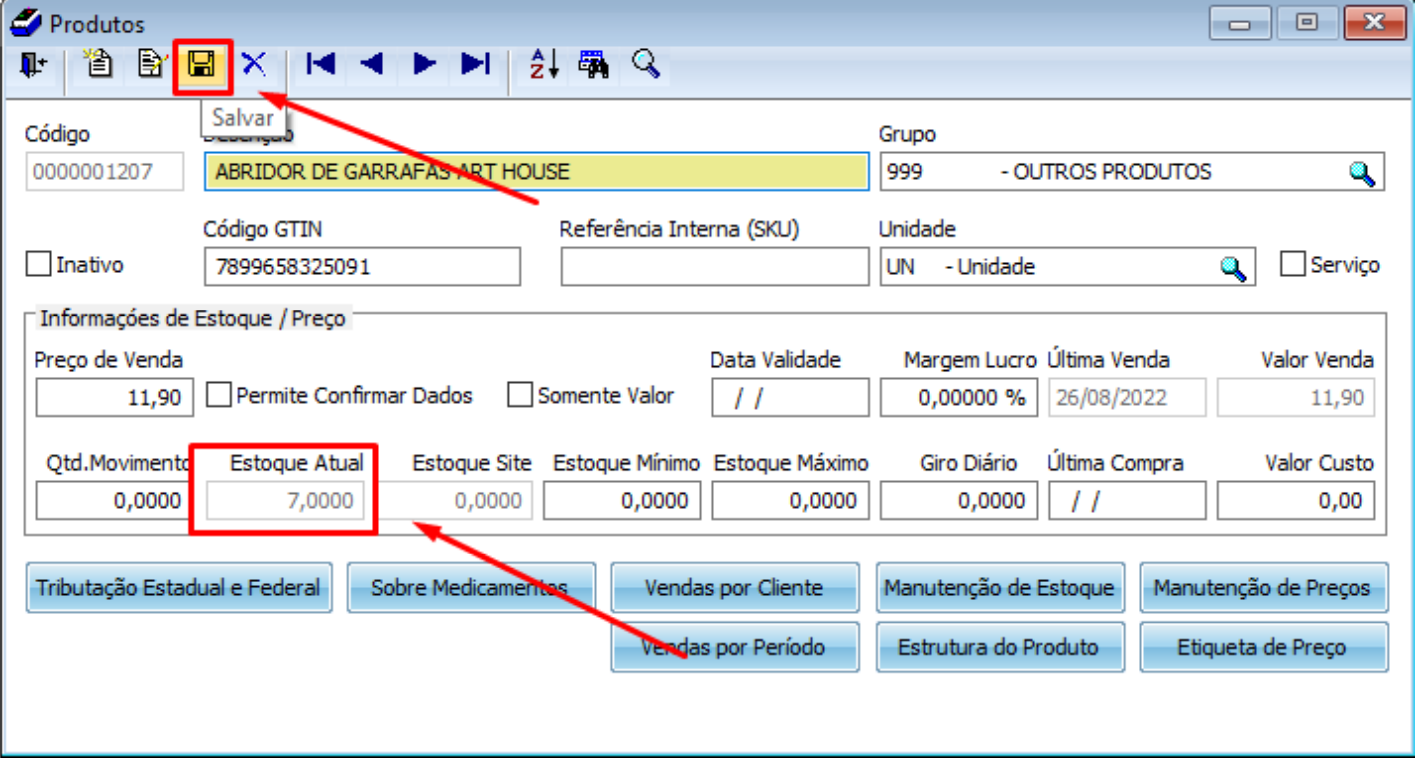Viewport: 1416px width, 760px height.
Task: Open Manutenção de Estoque
Action: 1000,588
